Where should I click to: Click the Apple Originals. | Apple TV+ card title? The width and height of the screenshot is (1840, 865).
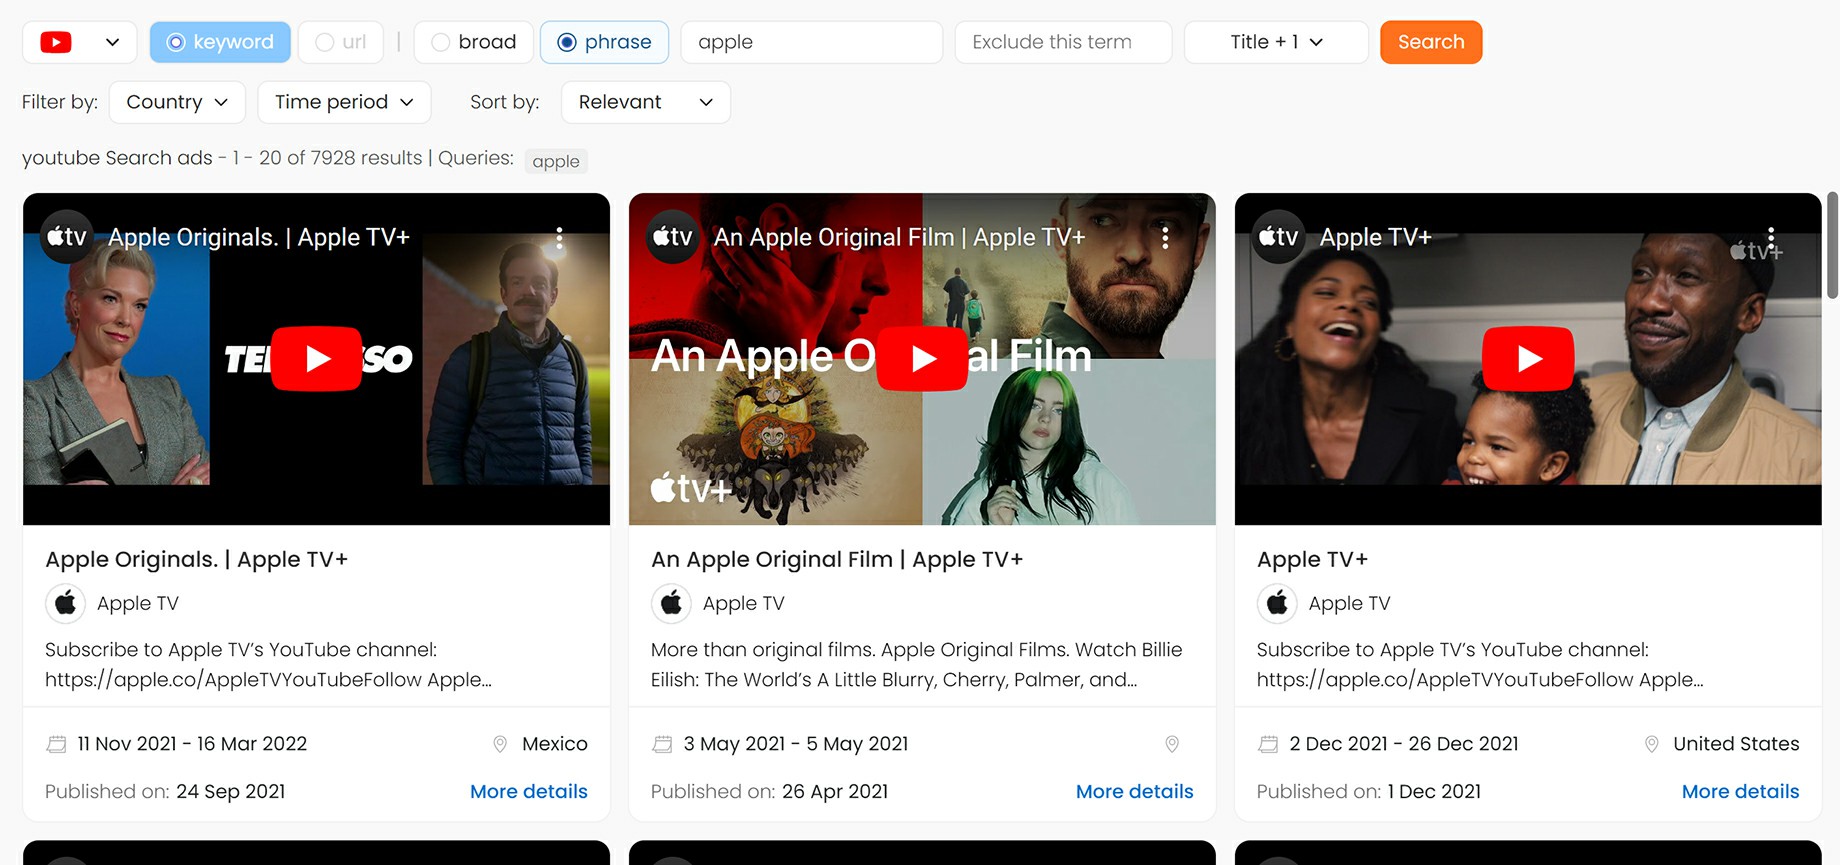197,559
